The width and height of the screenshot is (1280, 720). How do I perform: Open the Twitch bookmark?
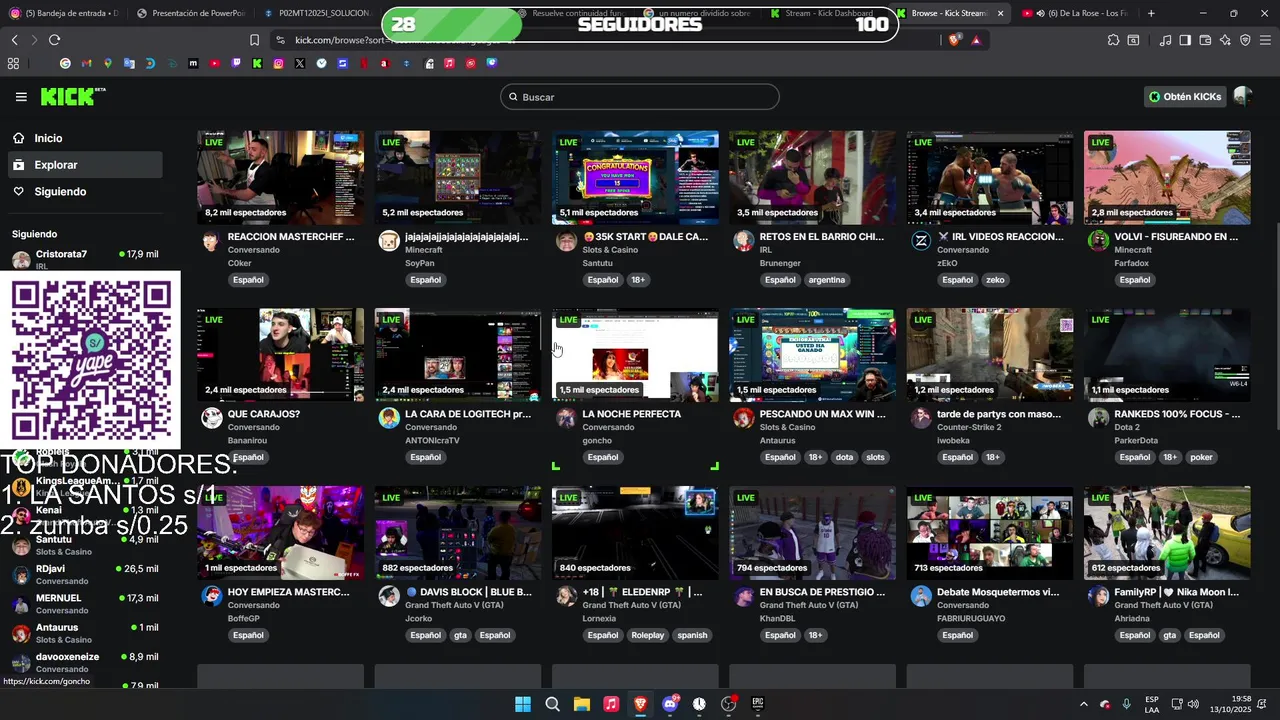pos(236,63)
